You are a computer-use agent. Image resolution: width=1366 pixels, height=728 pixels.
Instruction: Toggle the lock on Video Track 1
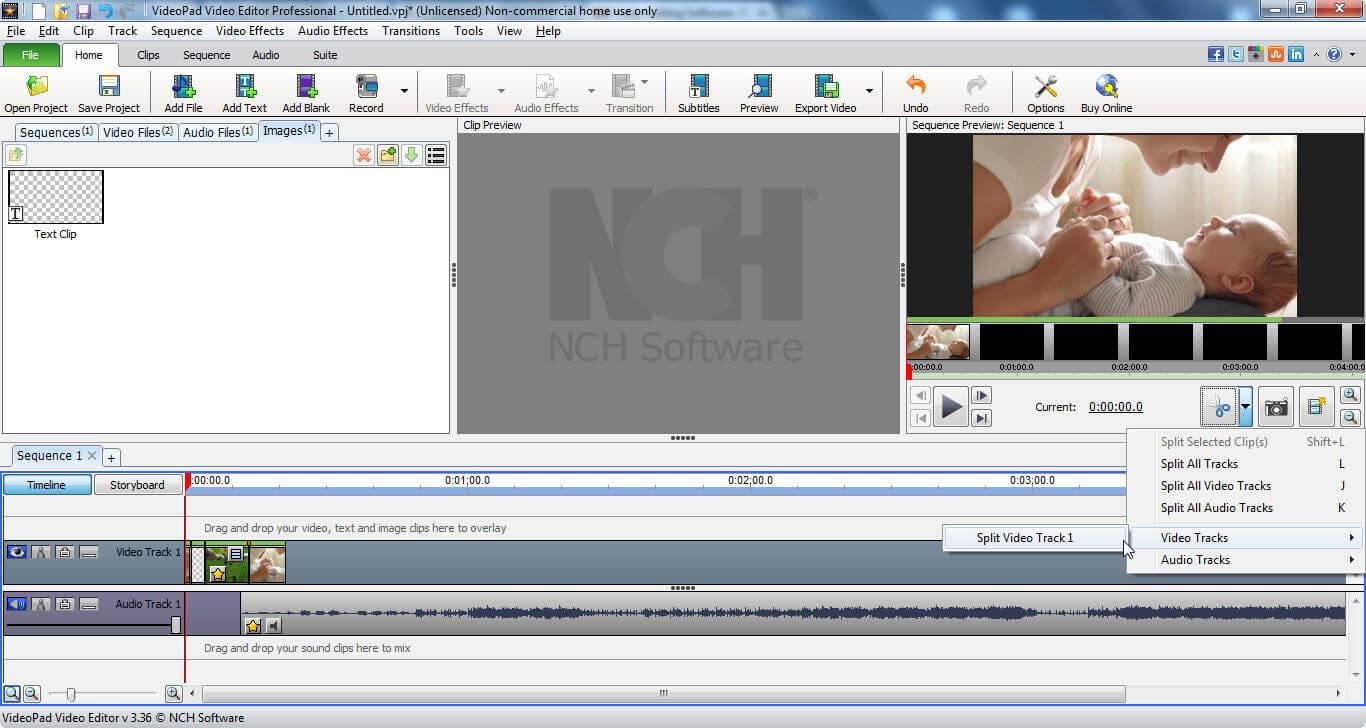[65, 552]
